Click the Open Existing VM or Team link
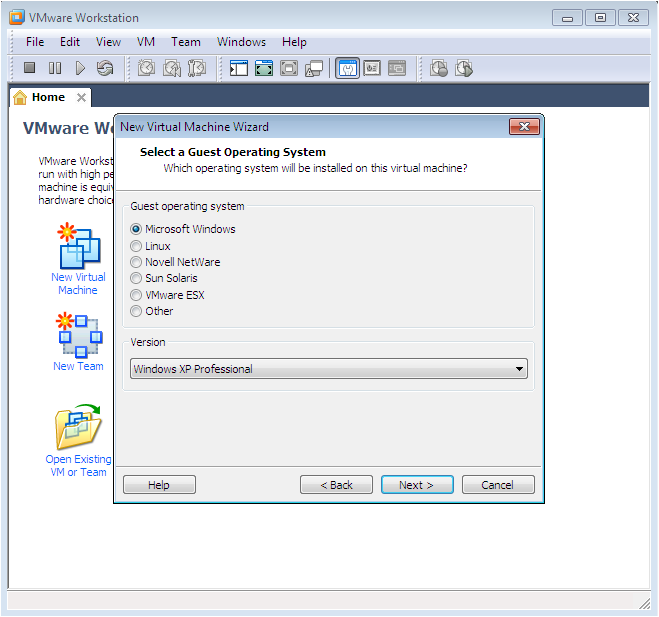Screen dimensions: 659x617 pyautogui.click(x=79, y=466)
